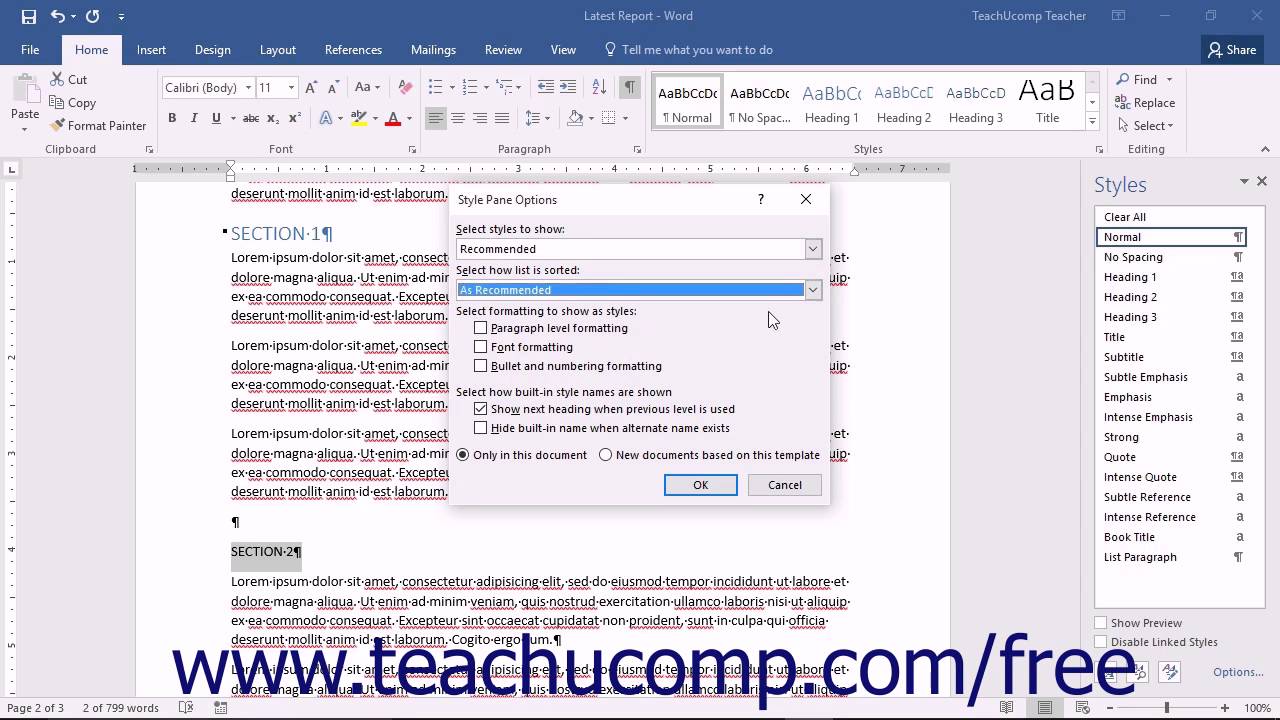
Task: Click the zoom slider in status bar
Action: click(x=1166, y=708)
